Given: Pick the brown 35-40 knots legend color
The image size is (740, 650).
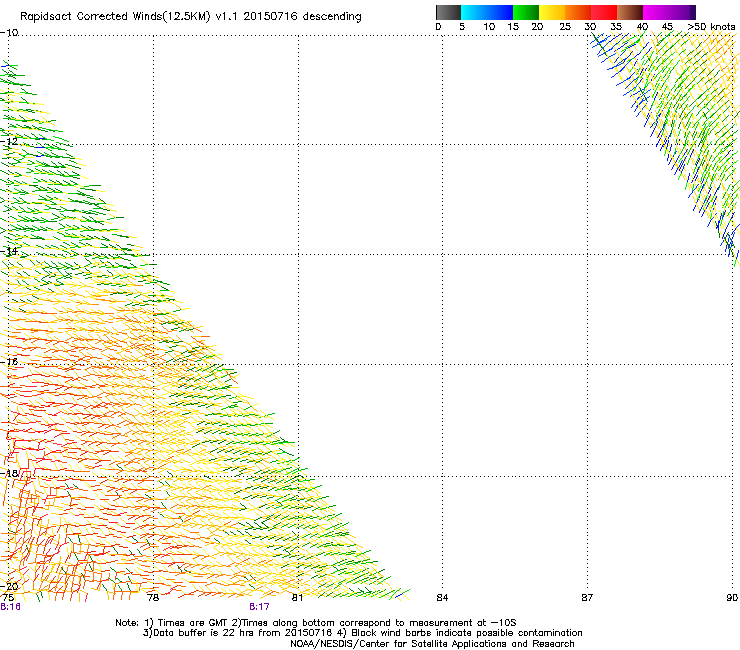Looking at the screenshot, I should 630,12.
